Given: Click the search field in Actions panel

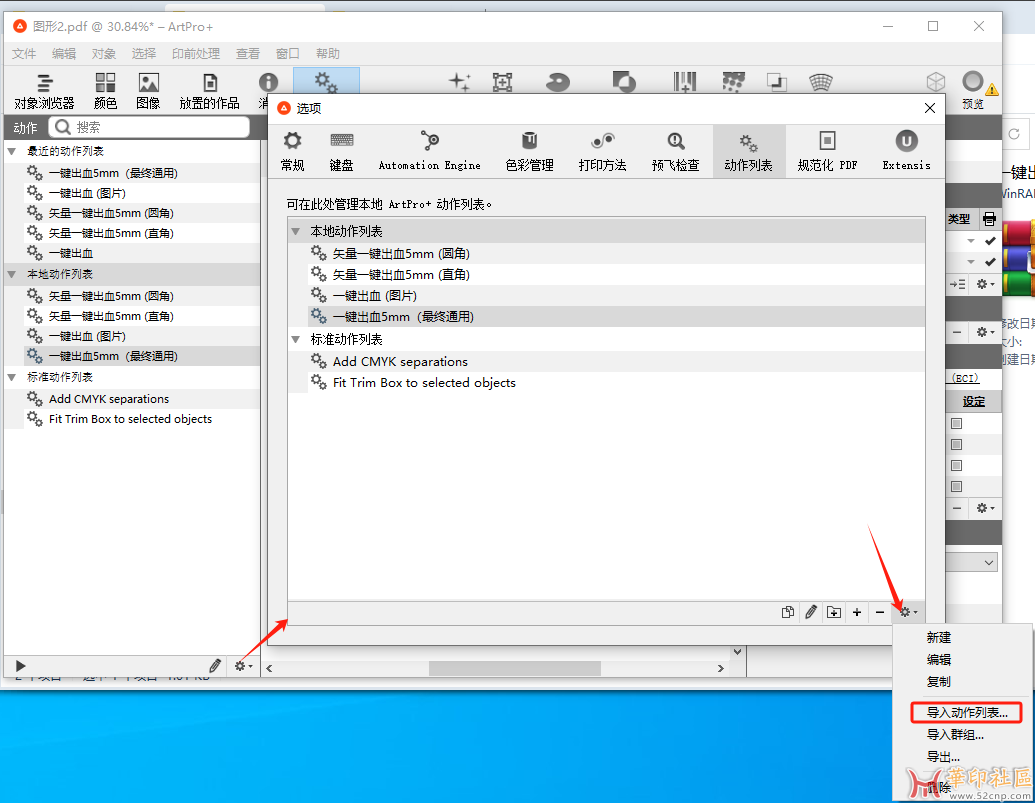Looking at the screenshot, I should coord(150,127).
